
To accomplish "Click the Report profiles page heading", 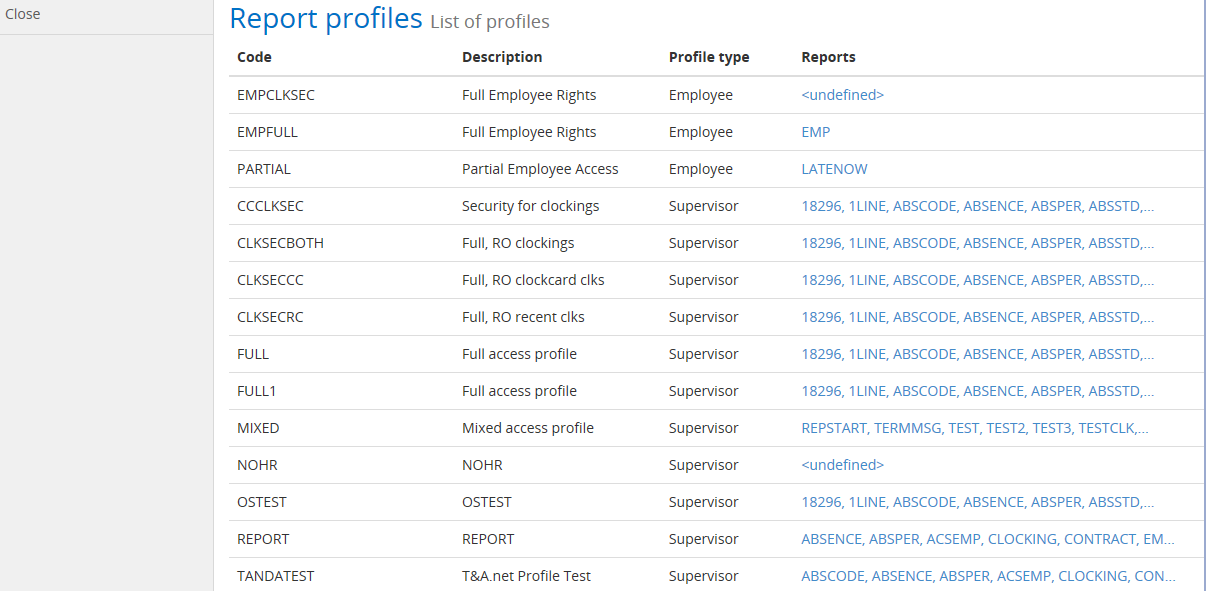I will click(326, 19).
